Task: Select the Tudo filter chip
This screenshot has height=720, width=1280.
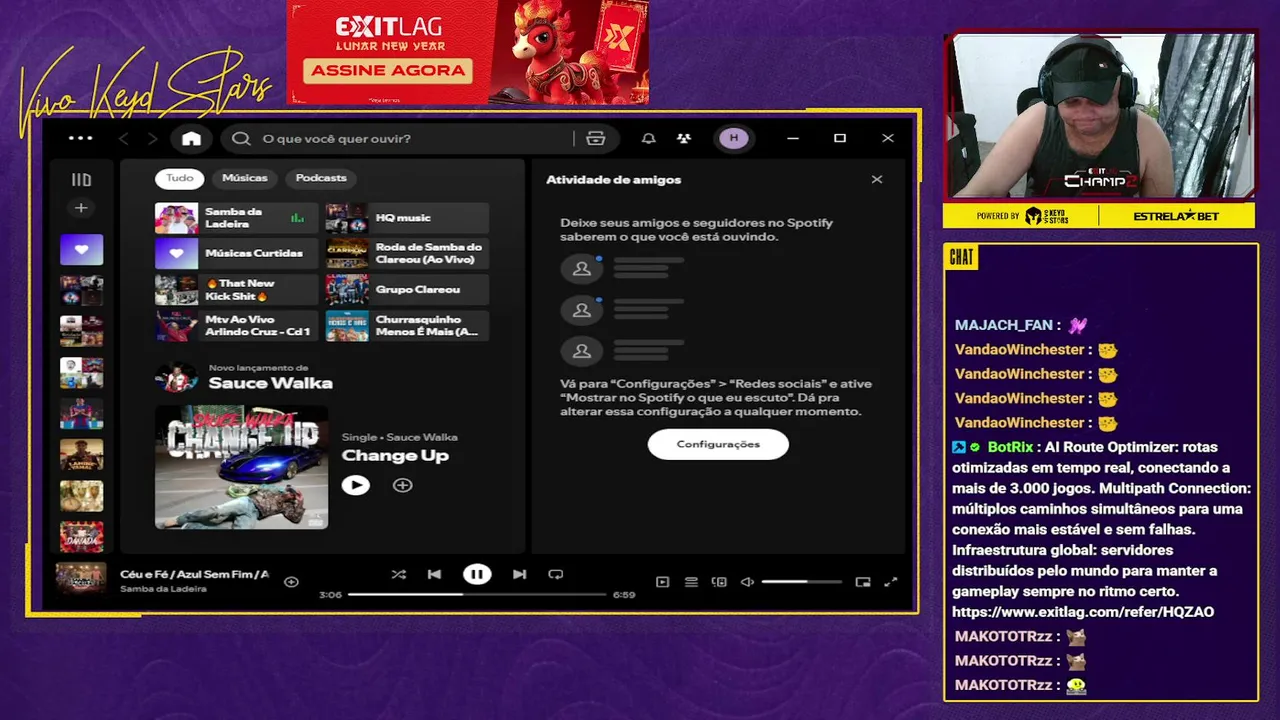Action: (180, 178)
